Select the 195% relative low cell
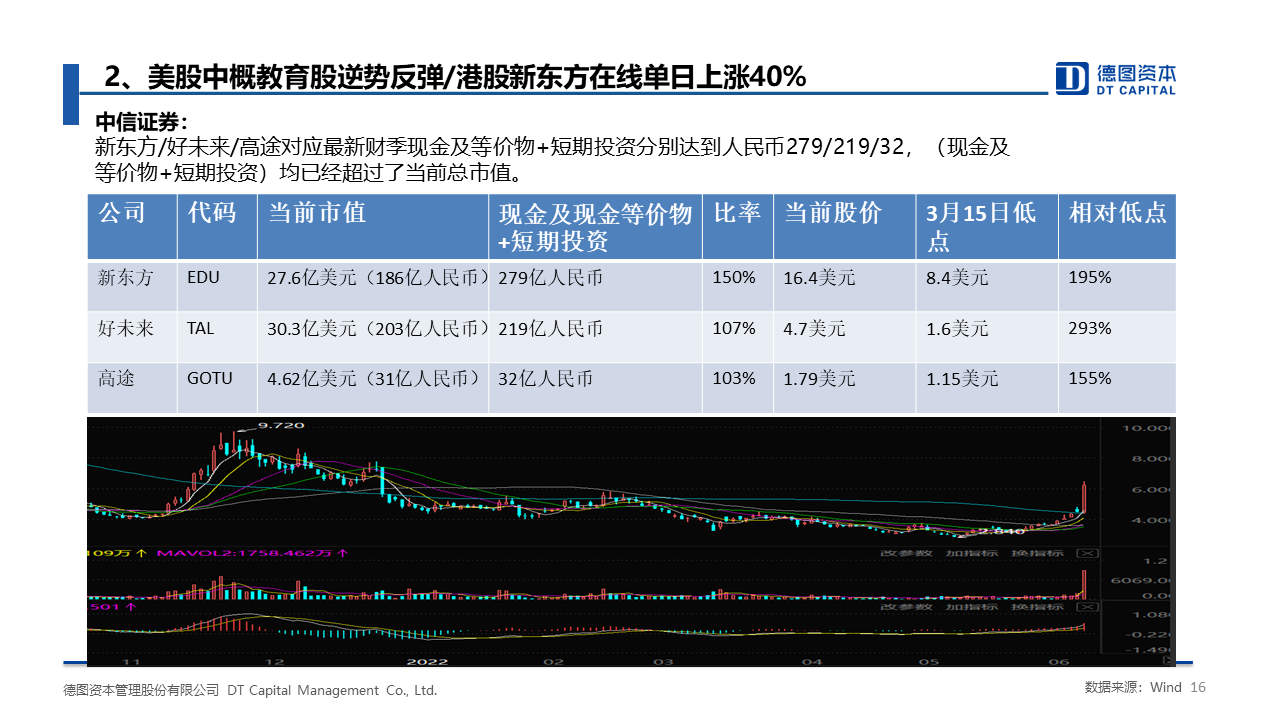Viewport: 1280px width, 720px height. (x=1117, y=285)
